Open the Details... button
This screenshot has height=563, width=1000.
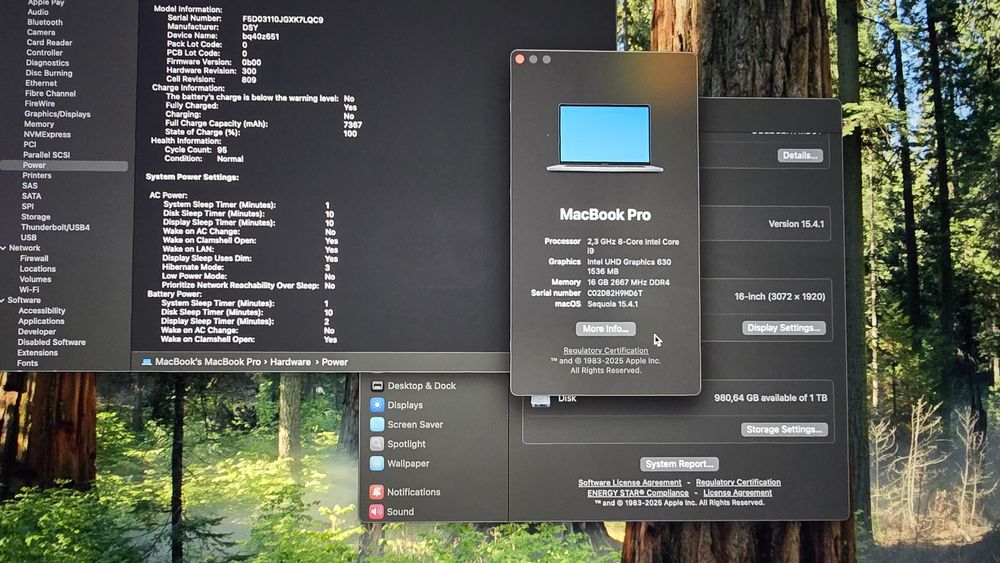800,156
